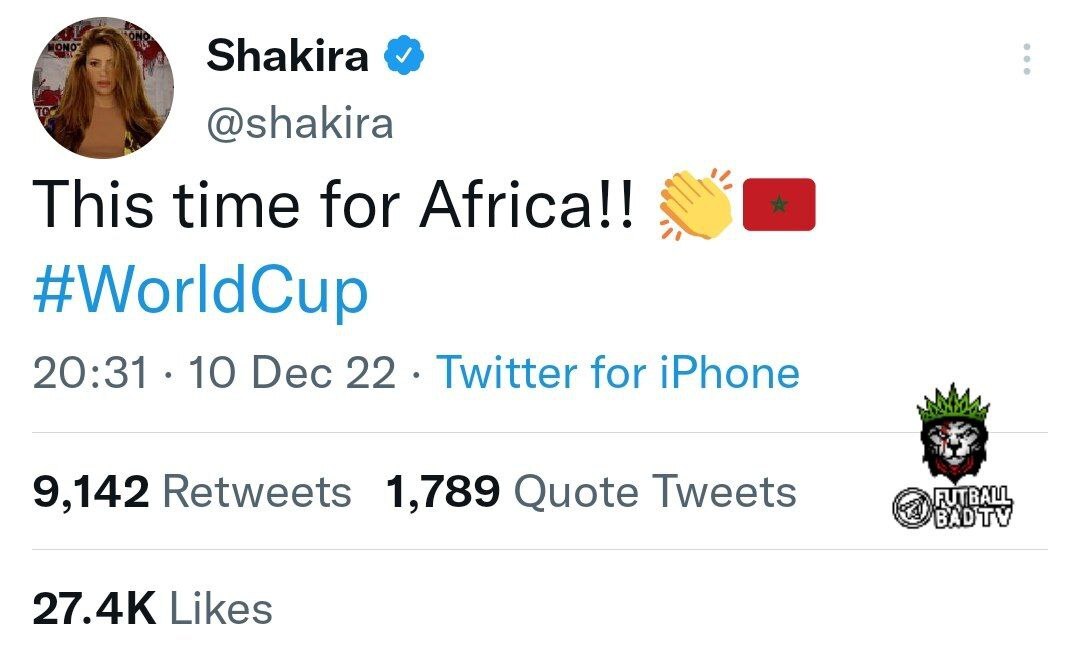Open the Shakira display name
1080x658 pixels.
click(287, 55)
